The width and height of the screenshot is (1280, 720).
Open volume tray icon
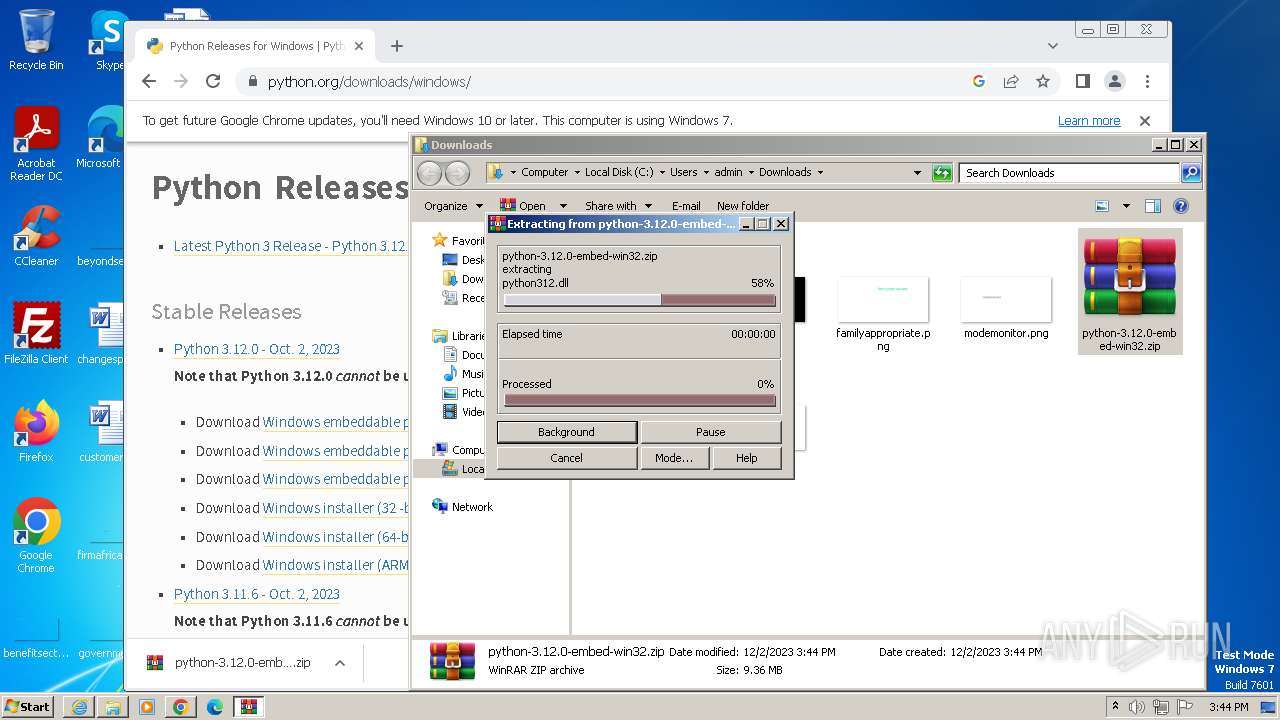(1137, 706)
